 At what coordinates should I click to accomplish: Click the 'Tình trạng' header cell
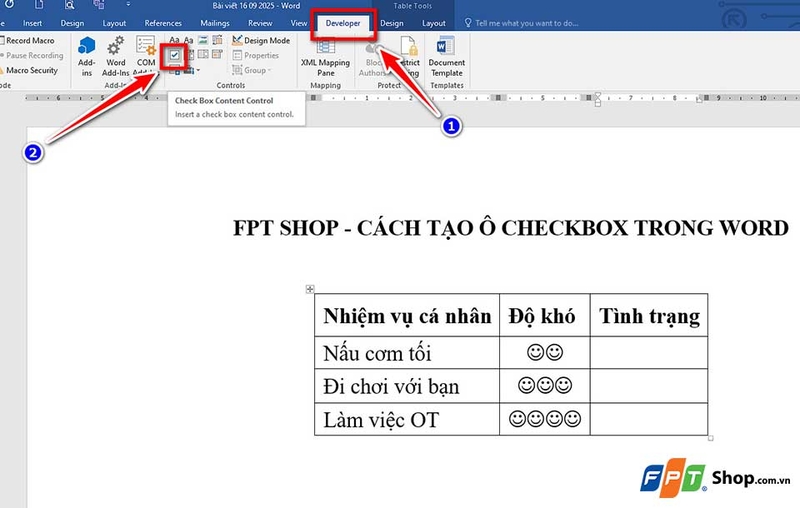tap(649, 315)
